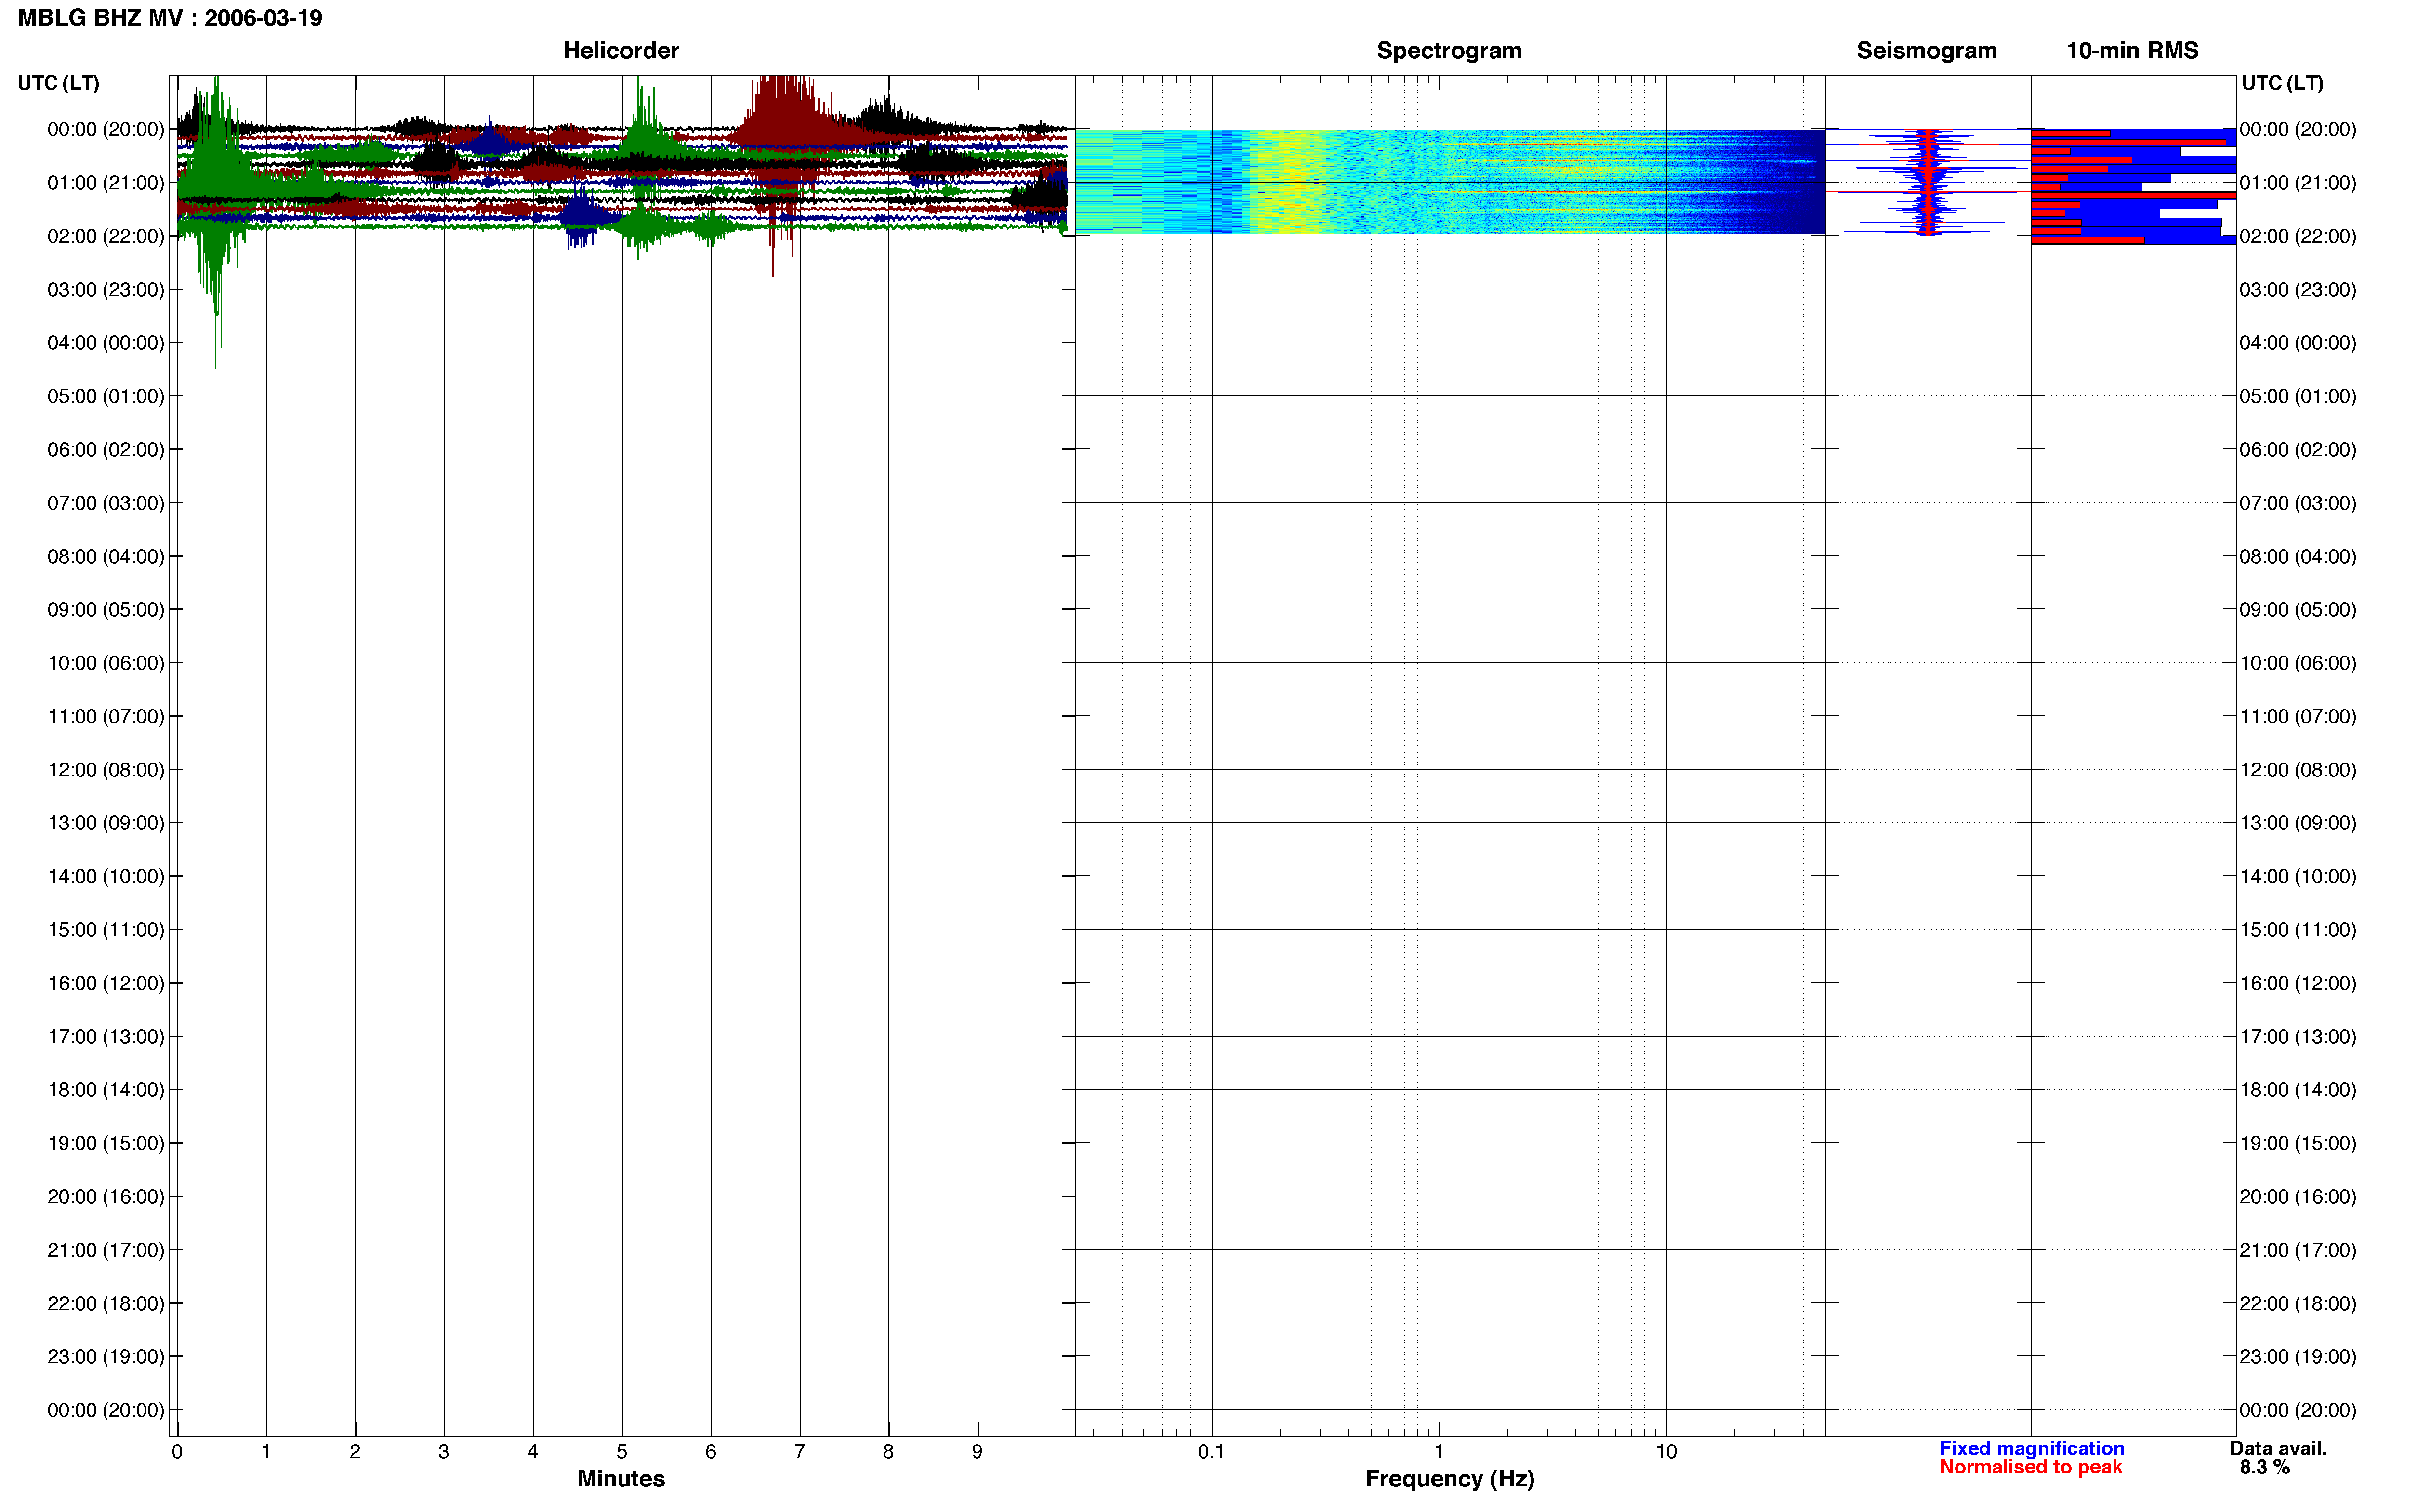The image size is (2418, 1512).
Task: Click left axis label '02:00 (22:00)'
Action: 106,236
